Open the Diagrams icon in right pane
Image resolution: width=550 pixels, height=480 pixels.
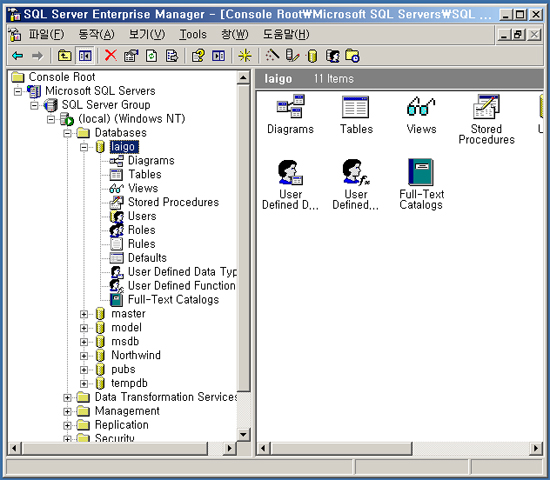pyautogui.click(x=290, y=106)
